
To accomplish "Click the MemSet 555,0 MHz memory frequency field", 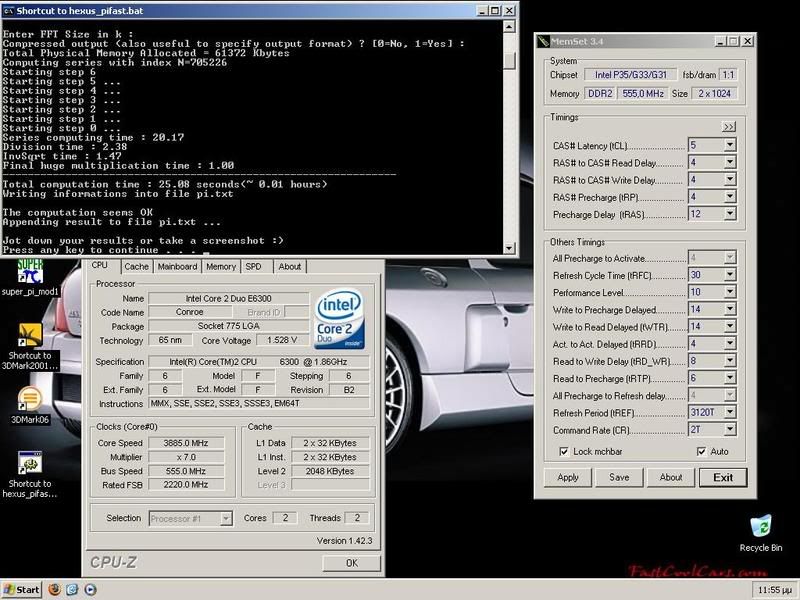I will point(643,93).
